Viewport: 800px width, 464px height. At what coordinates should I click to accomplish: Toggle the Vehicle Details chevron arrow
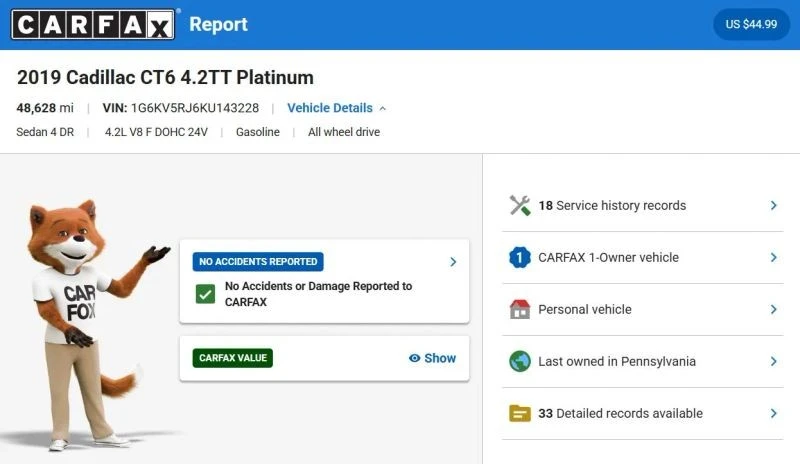point(383,109)
